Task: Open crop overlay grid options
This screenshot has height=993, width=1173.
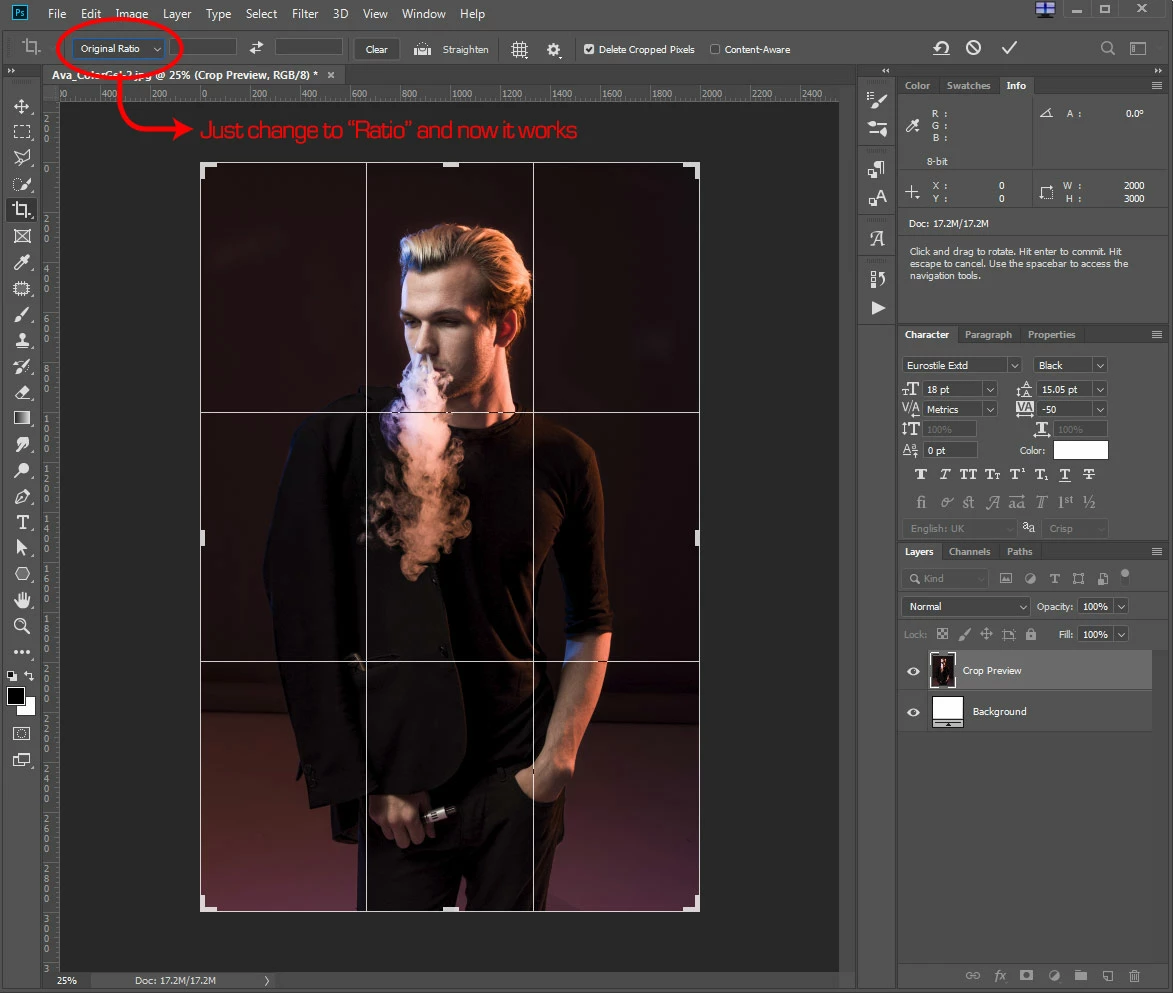Action: tap(519, 49)
